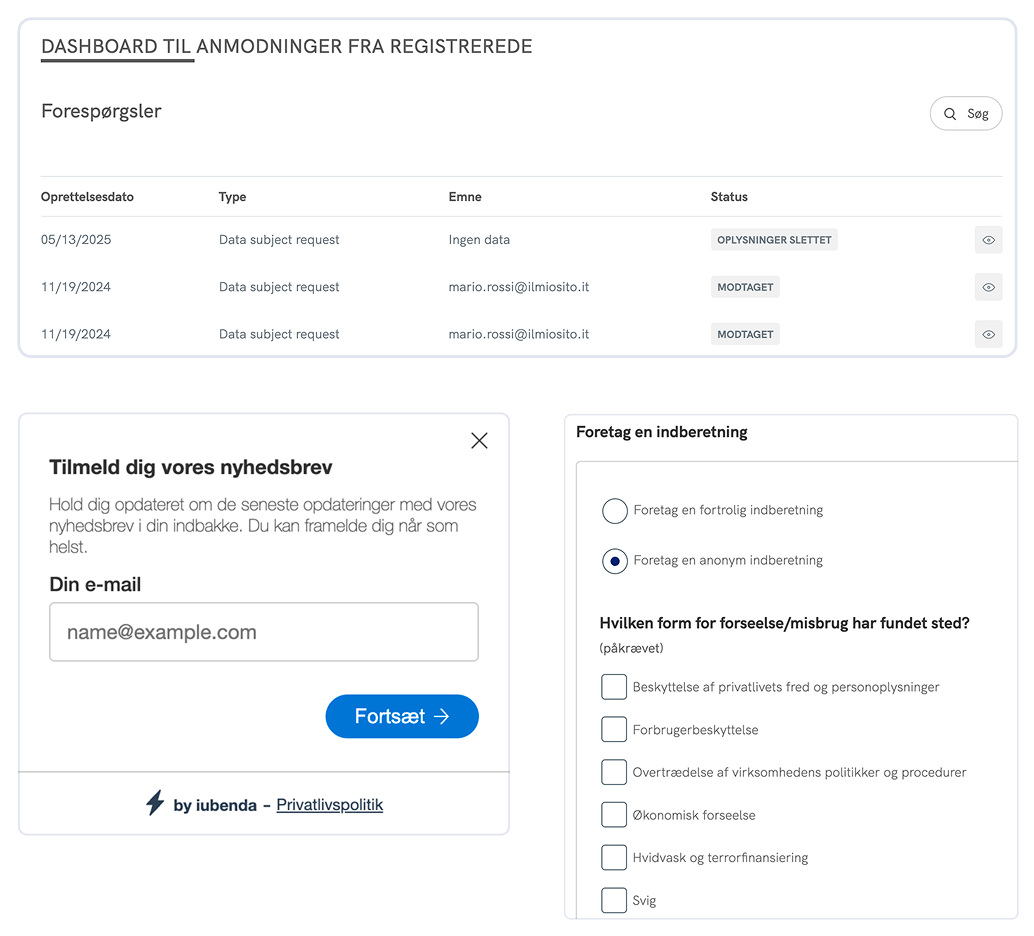1034x936 pixels.
Task: Click eye icon for last request row
Action: coord(988,334)
